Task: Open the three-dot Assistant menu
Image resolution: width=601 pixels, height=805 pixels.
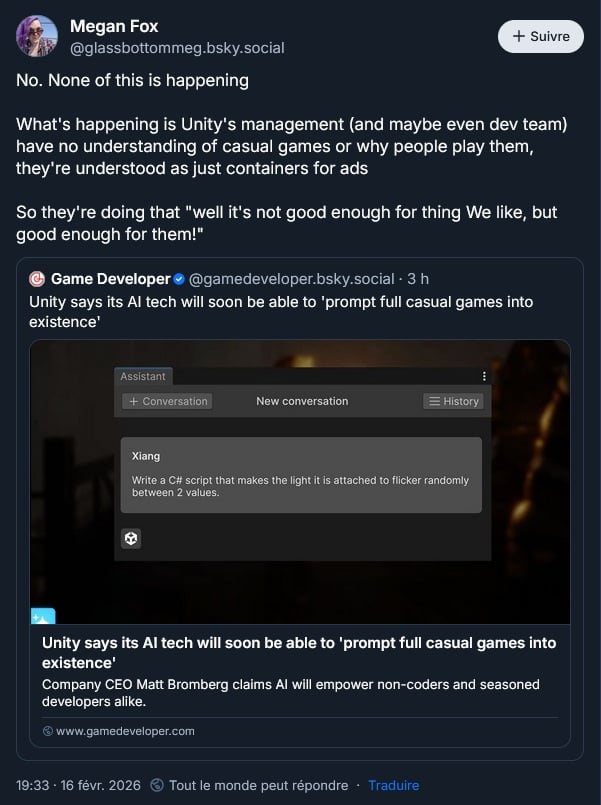Action: [483, 376]
